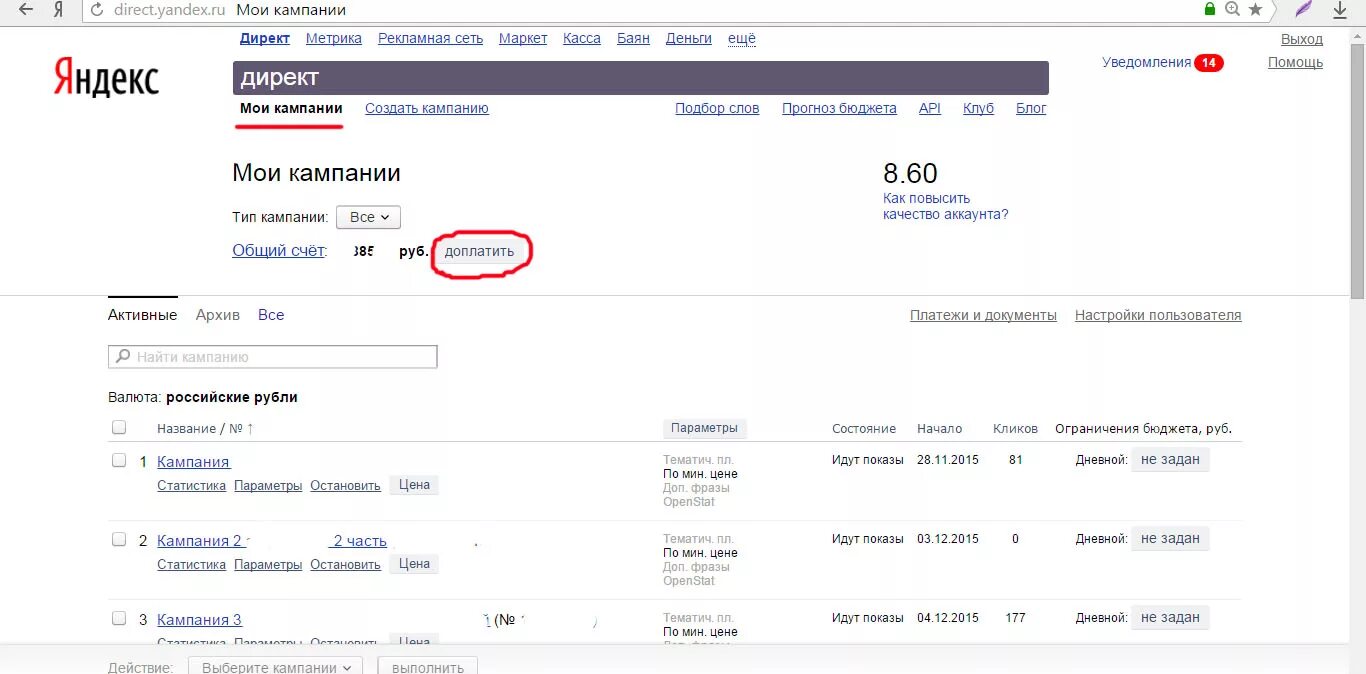The height and width of the screenshot is (674, 1366).
Task: Open Платежи и документы link
Action: 983,315
